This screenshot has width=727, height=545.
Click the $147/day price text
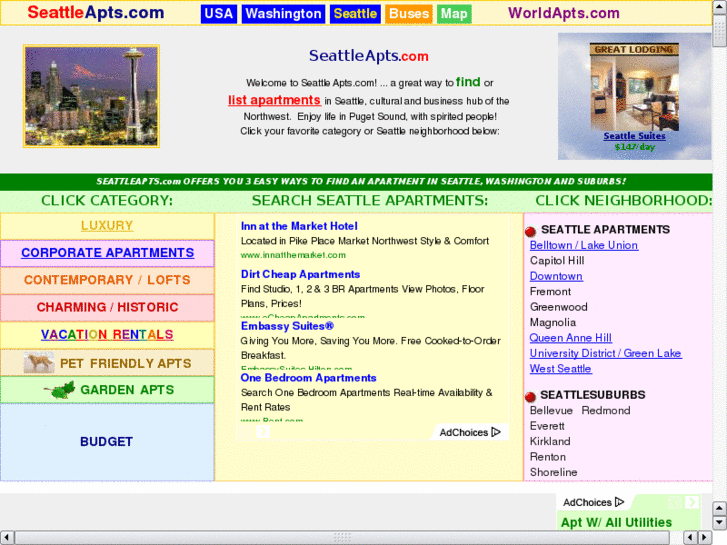pos(634,147)
